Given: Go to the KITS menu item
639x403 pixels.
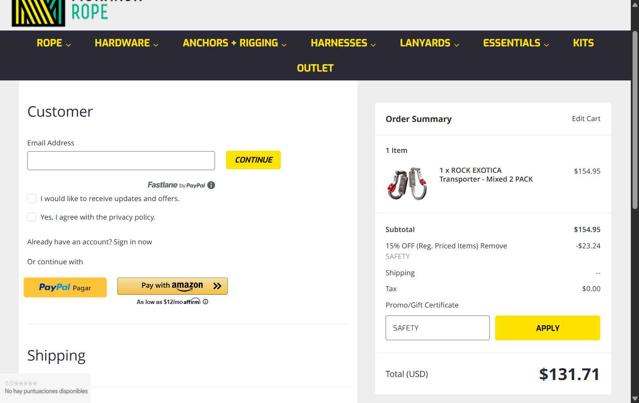Looking at the screenshot, I should (x=583, y=43).
